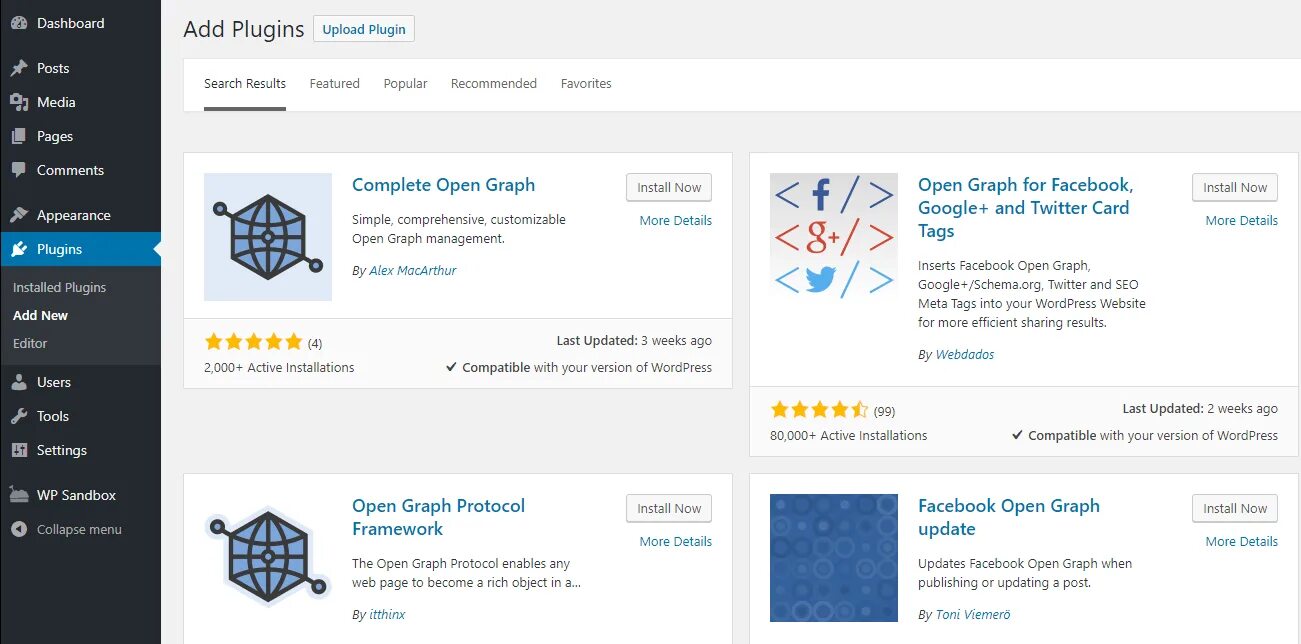
Task: Open the Users menu label
Action: pyautogui.click(x=54, y=382)
